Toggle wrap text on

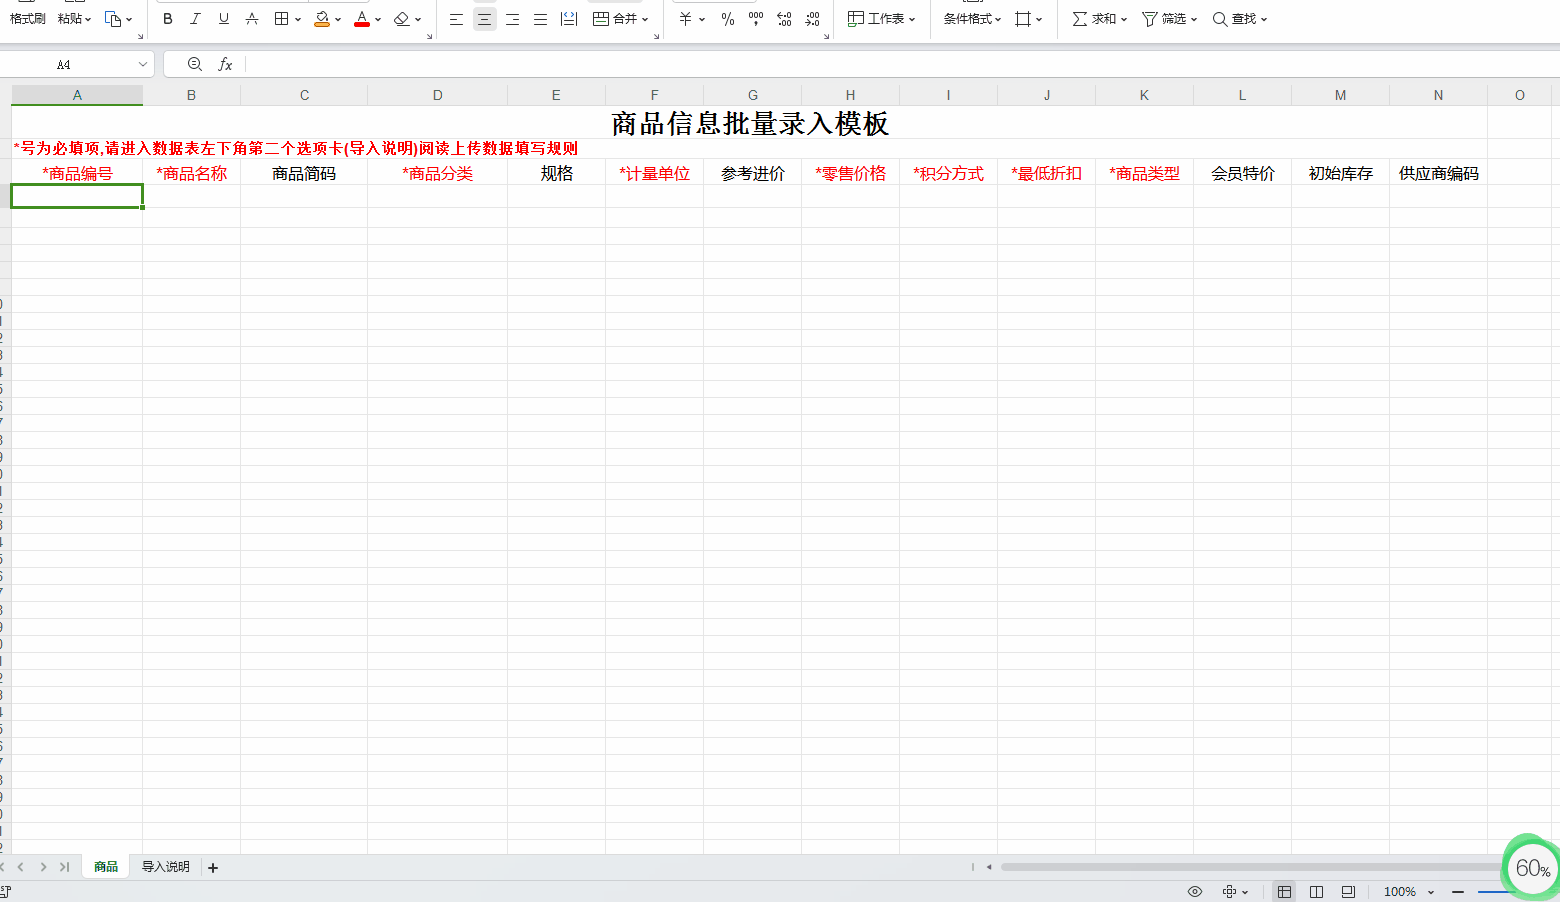coord(568,18)
